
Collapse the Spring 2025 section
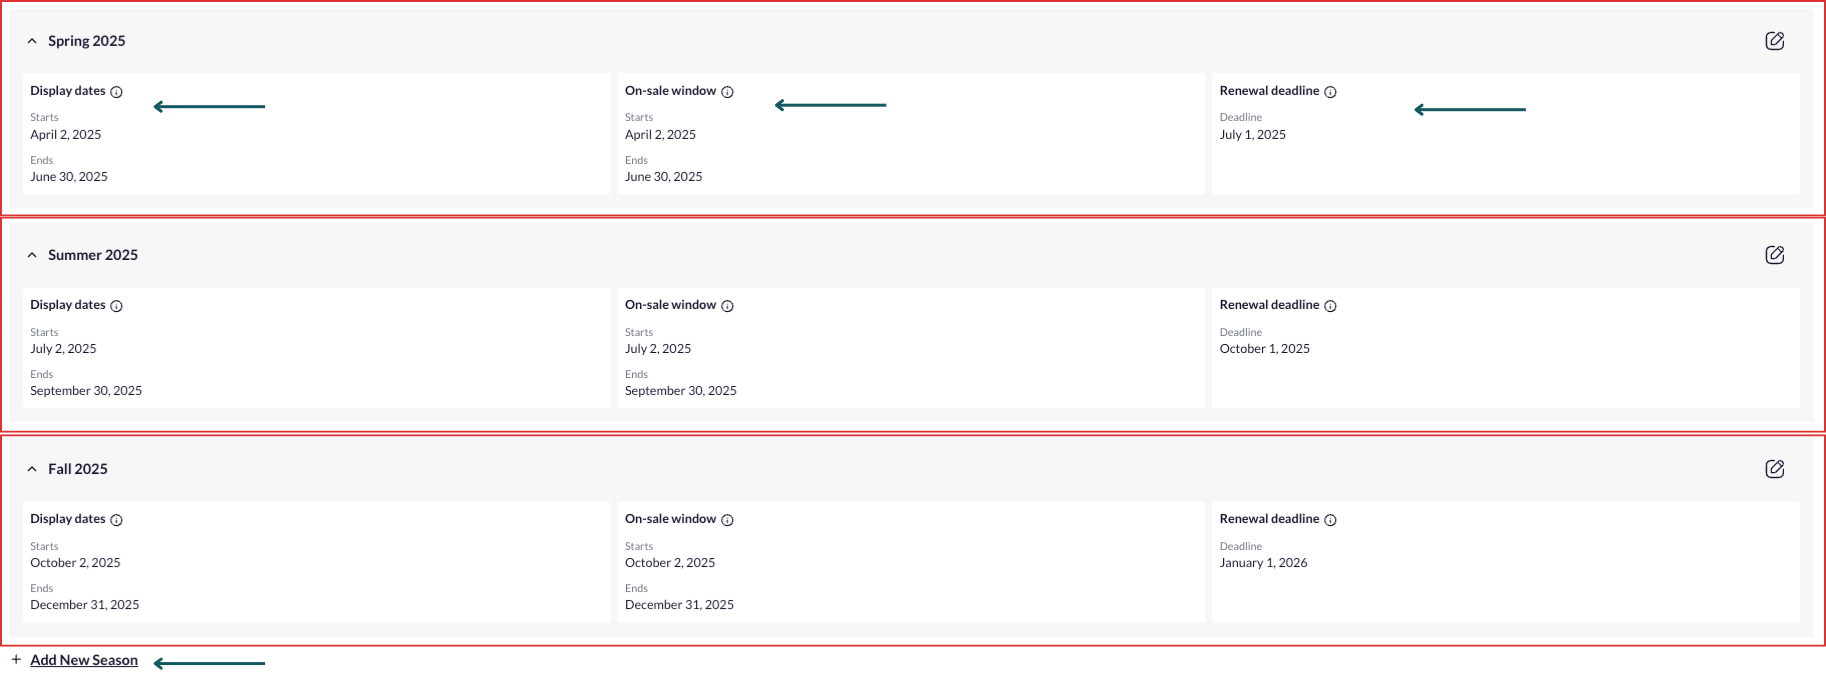coord(32,41)
